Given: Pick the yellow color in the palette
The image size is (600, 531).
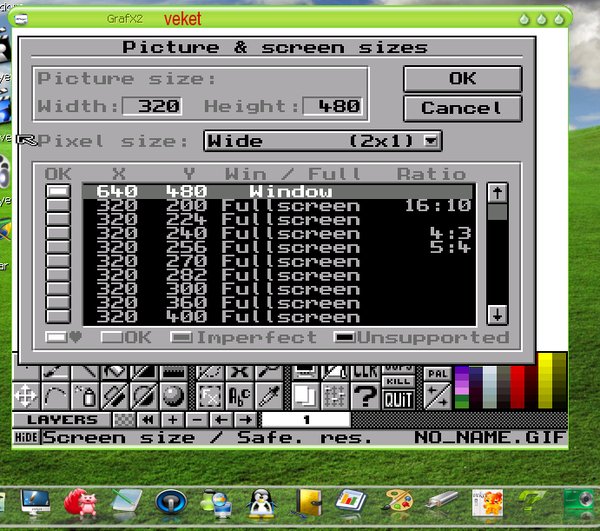Looking at the screenshot, I should (x=551, y=378).
